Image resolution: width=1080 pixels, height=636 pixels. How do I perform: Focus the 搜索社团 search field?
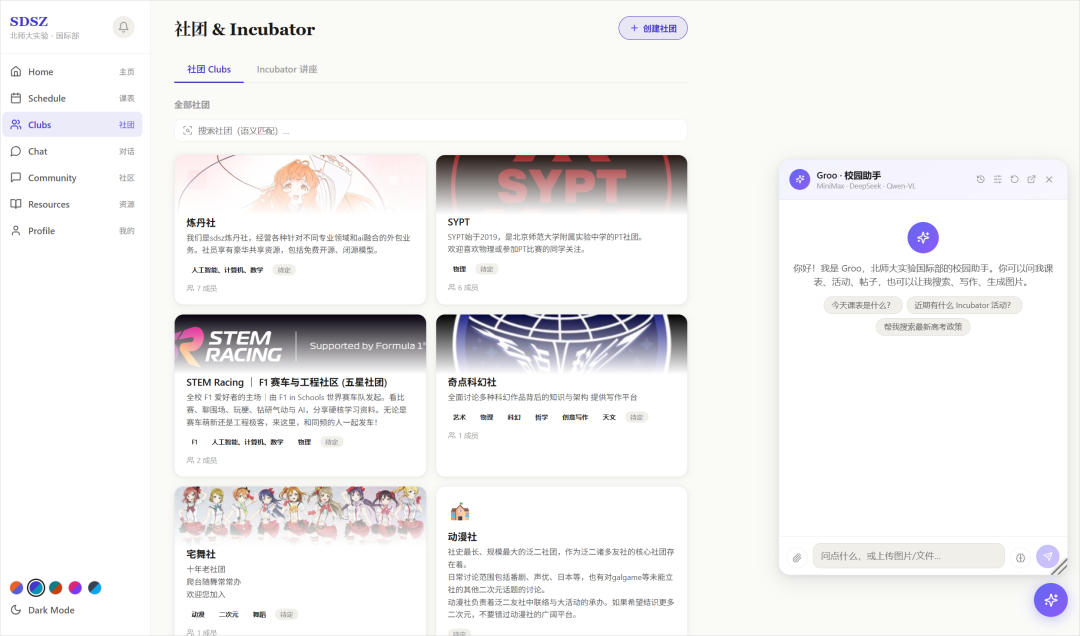coord(430,130)
